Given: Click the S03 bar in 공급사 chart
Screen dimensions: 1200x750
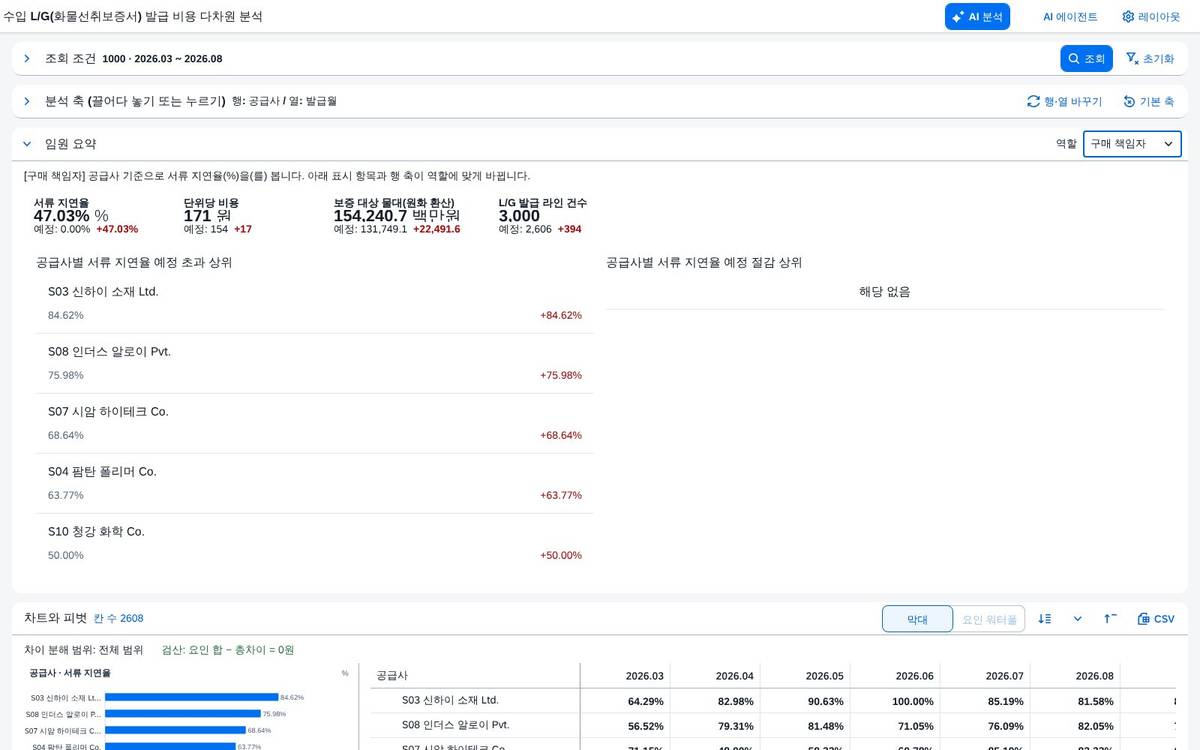Looking at the screenshot, I should (191, 697).
